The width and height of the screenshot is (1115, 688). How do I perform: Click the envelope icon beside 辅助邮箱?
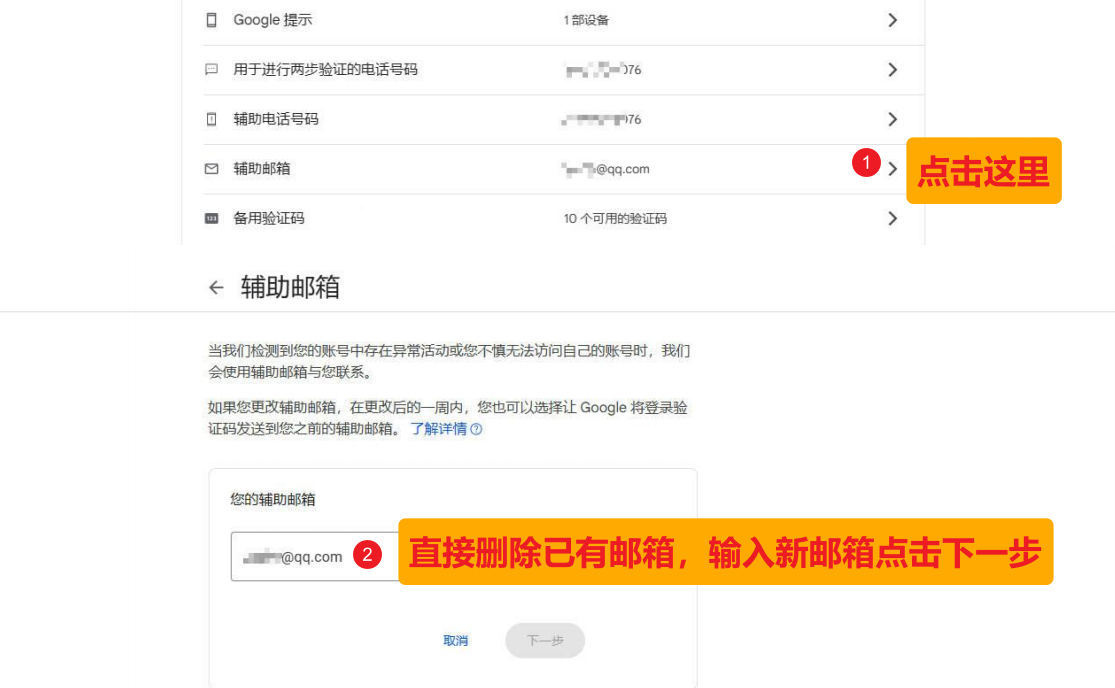(x=211, y=169)
